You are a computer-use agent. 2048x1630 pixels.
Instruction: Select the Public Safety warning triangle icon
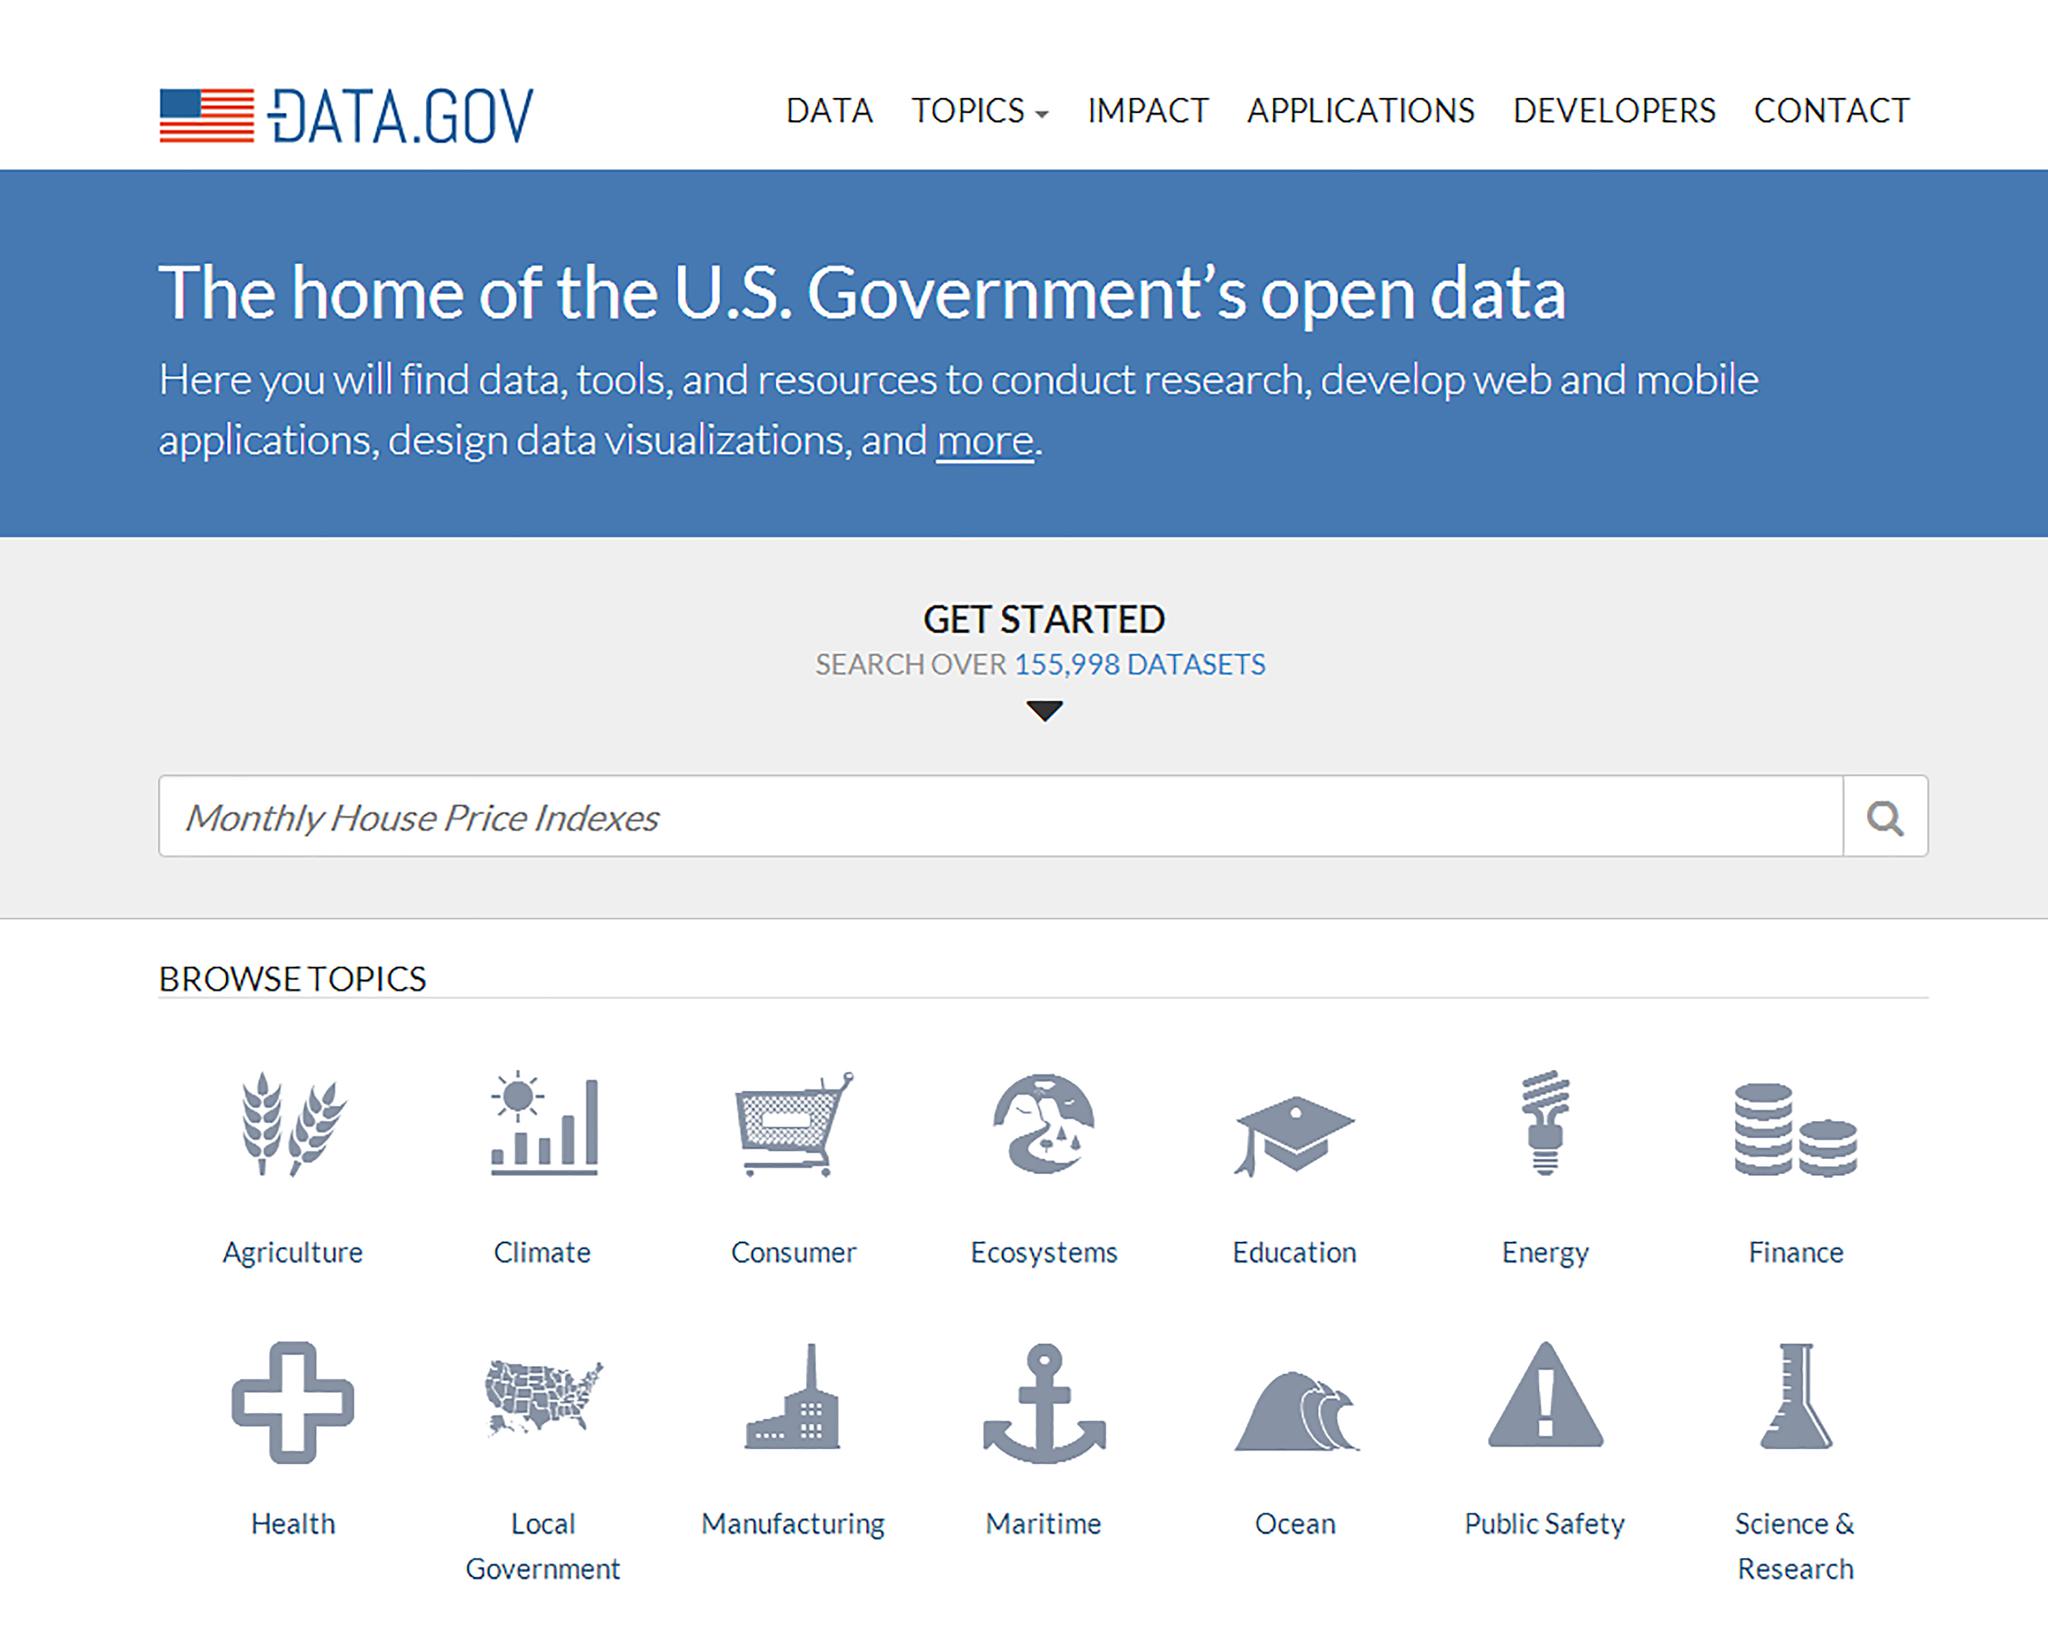pos(1545,1398)
